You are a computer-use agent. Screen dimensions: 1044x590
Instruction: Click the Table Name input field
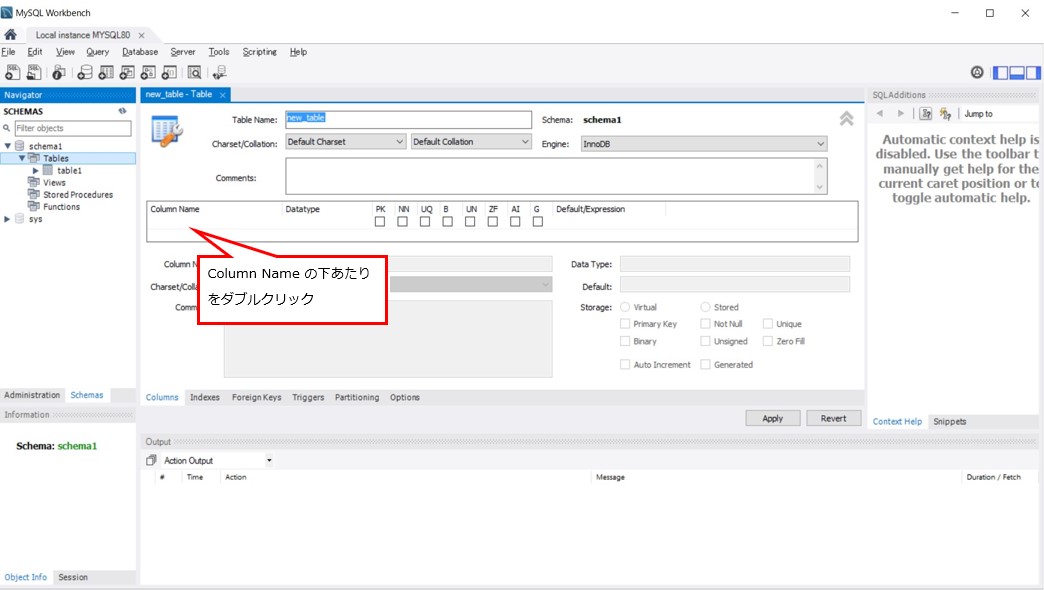pos(408,119)
